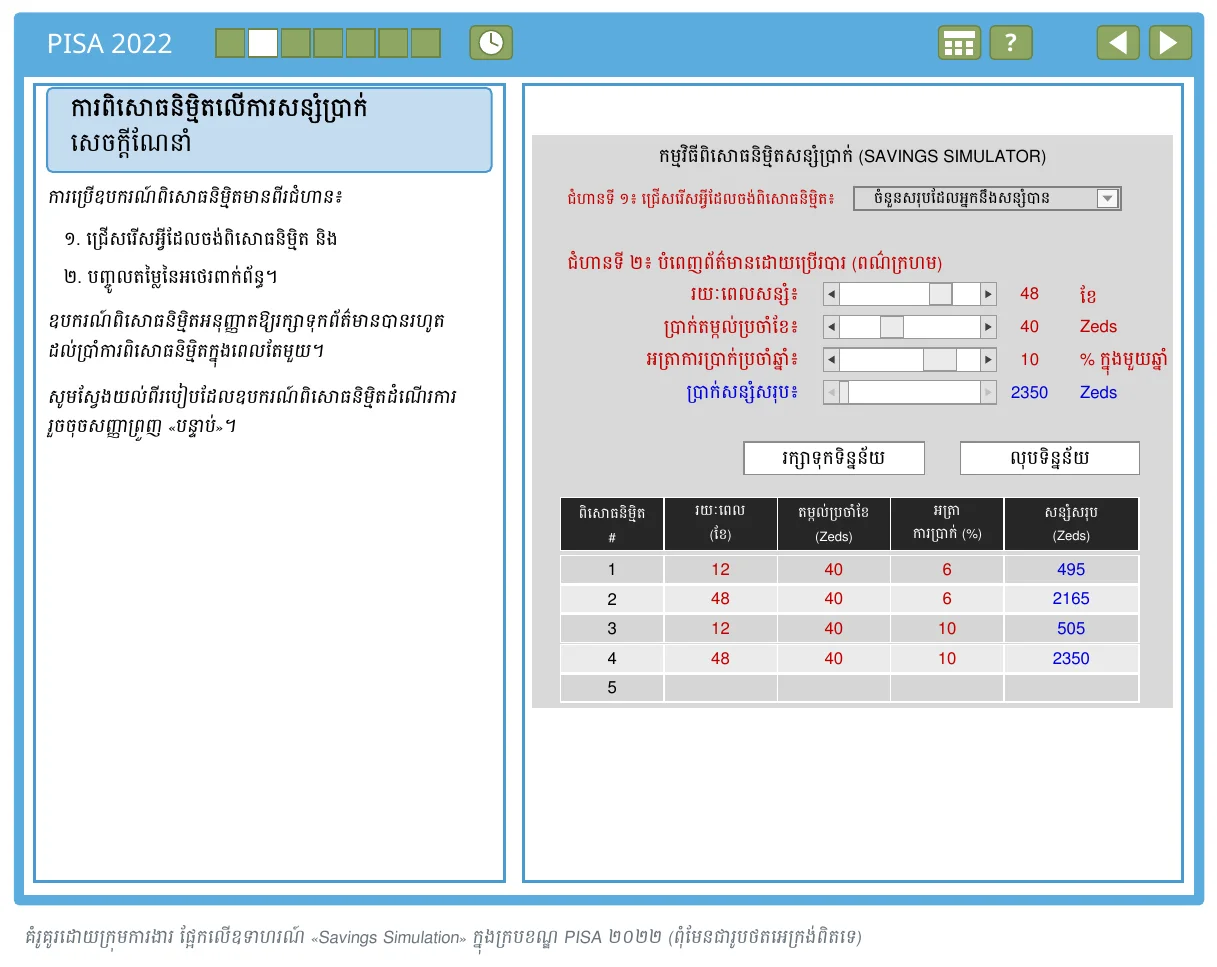Click the monthly deposit slider thumb
Screen dimensions: 1217x967
(x=891, y=327)
